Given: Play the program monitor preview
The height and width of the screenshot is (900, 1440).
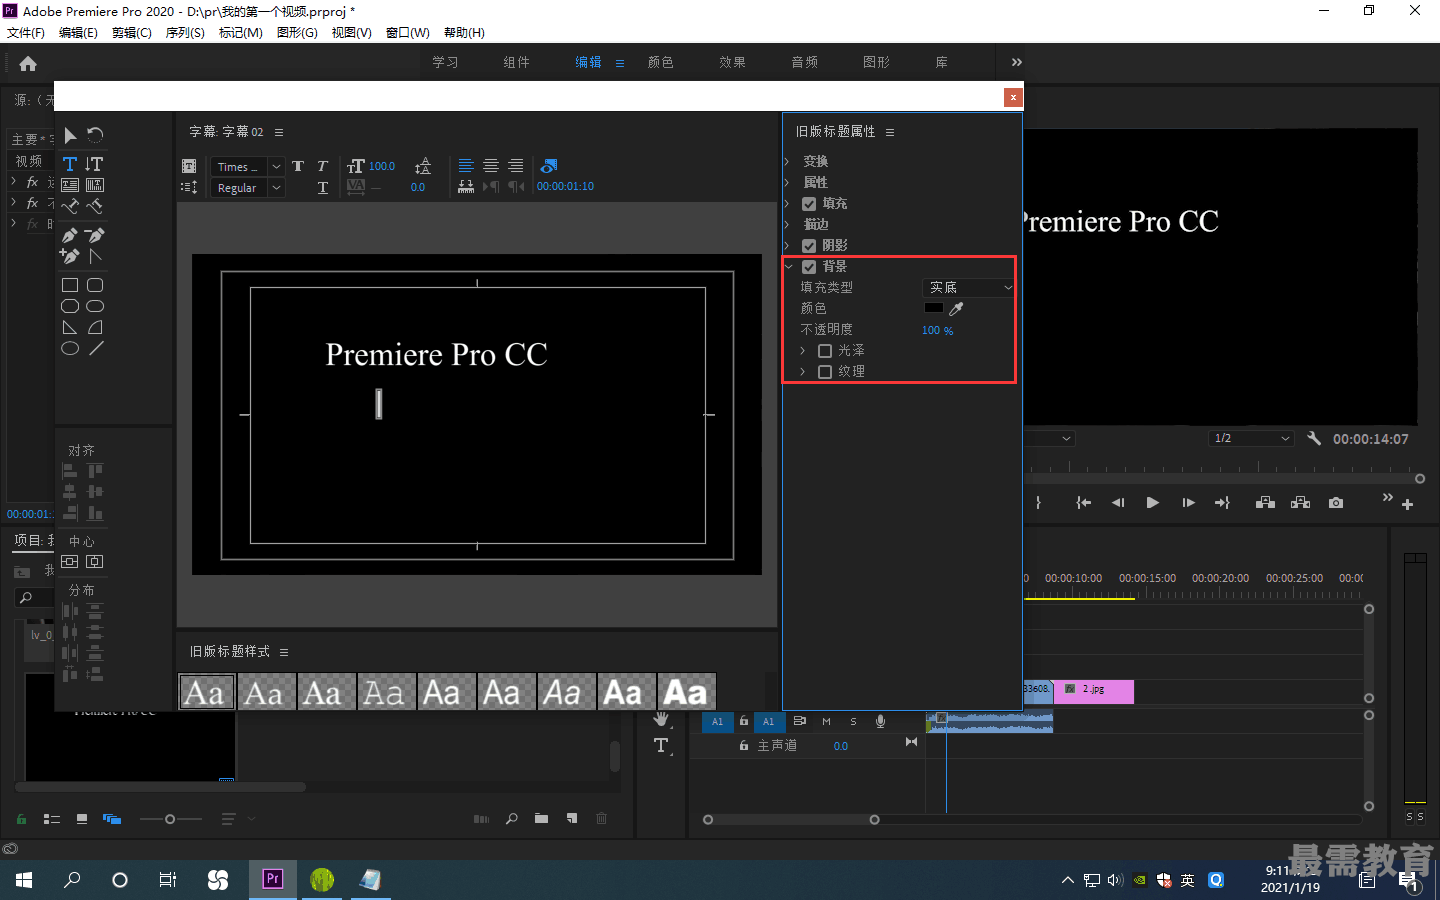Looking at the screenshot, I should tap(1152, 503).
